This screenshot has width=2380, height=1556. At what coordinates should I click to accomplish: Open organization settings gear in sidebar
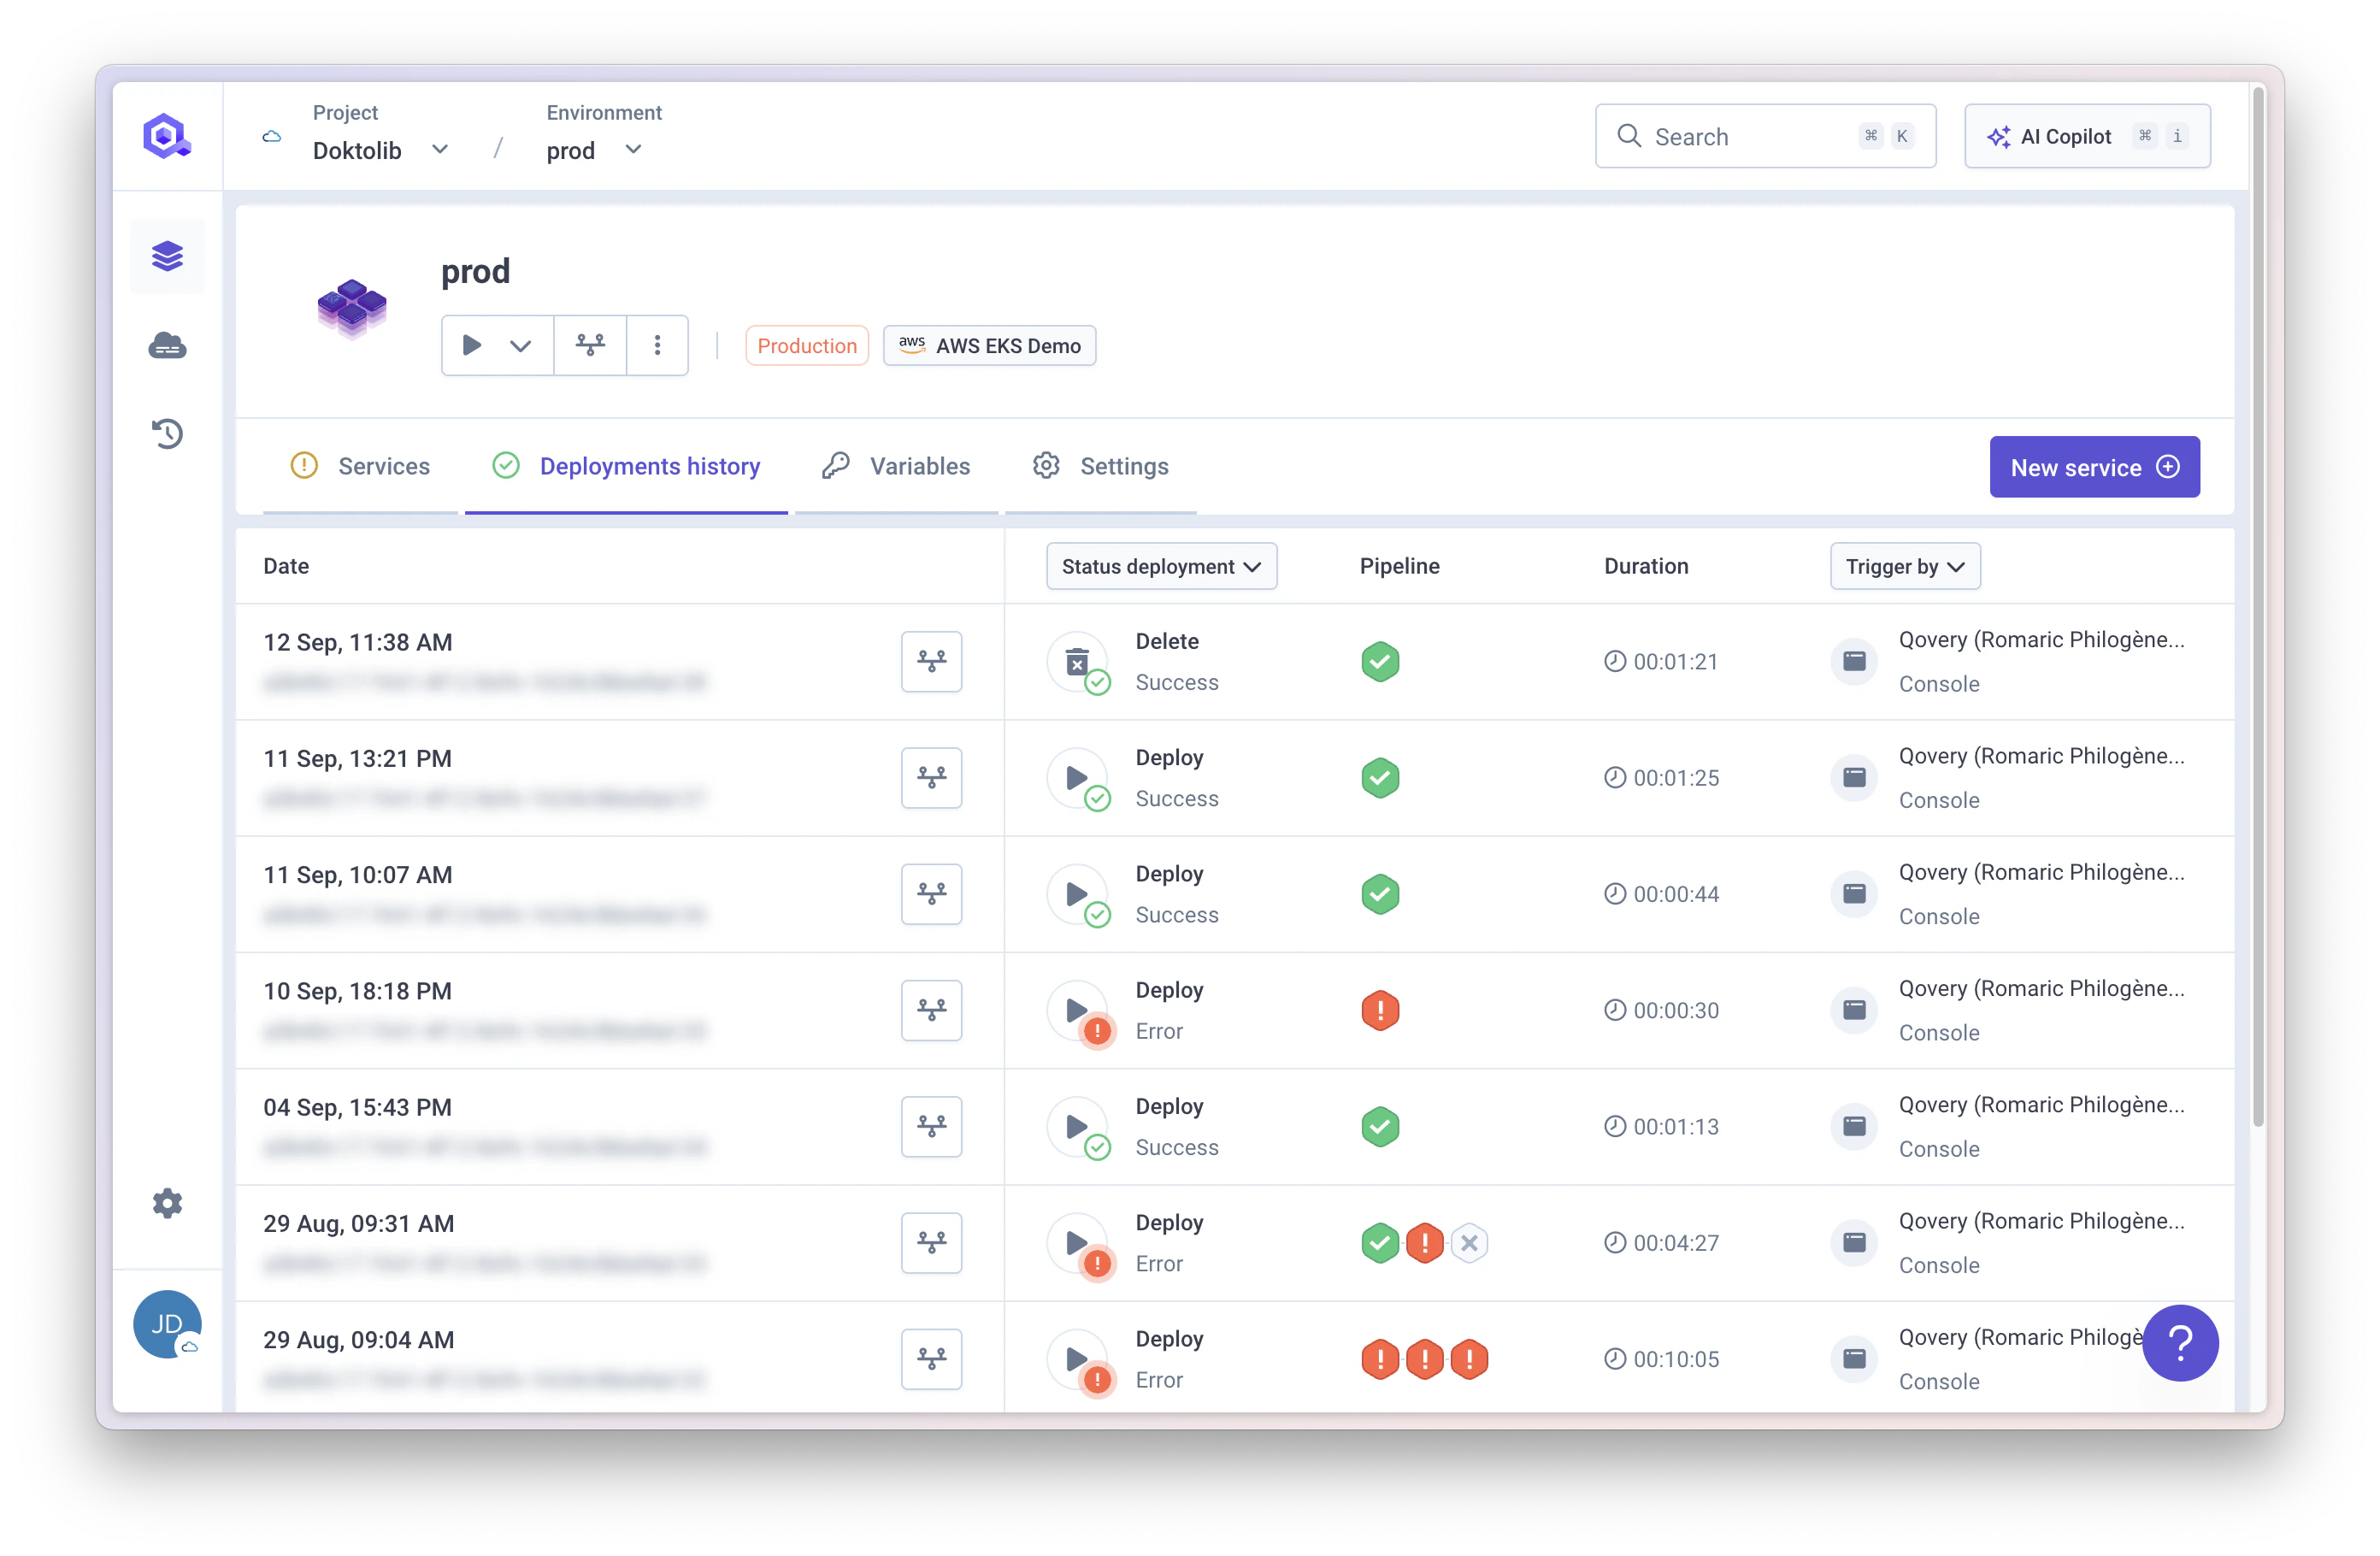coord(167,1203)
